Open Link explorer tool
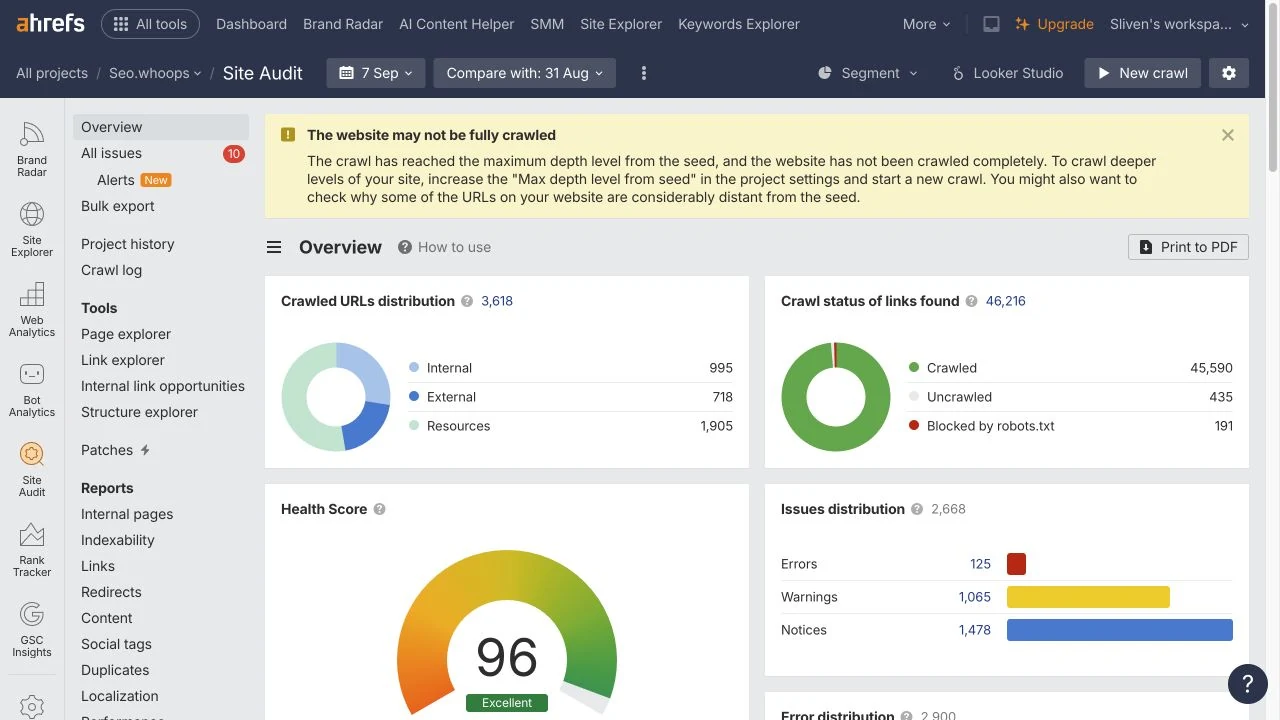Viewport: 1280px width, 720px height. click(123, 360)
